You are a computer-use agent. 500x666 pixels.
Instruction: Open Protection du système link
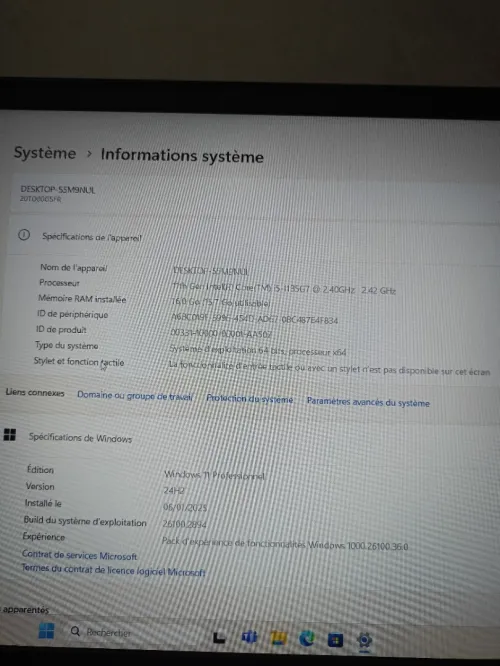coord(250,399)
